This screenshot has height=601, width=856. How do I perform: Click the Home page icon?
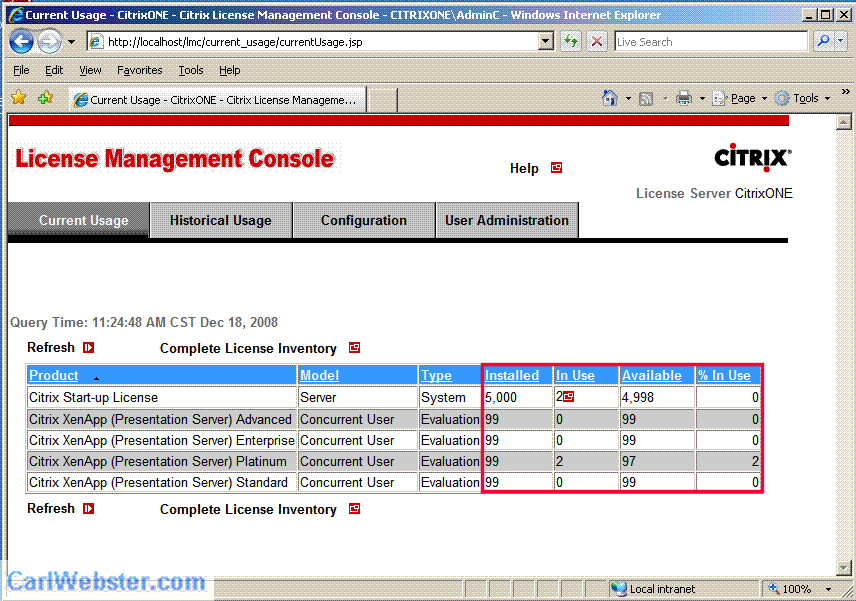(610, 98)
